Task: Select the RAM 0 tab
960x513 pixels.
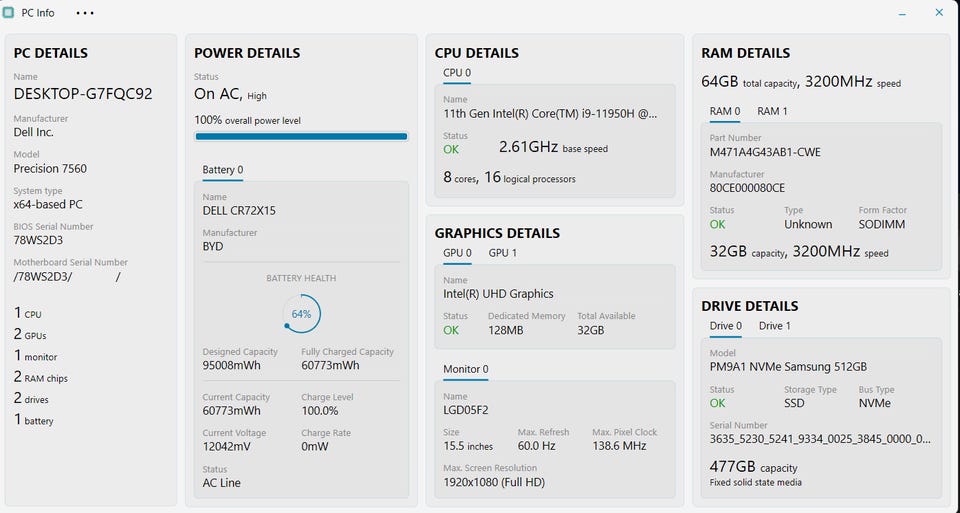Action: (x=724, y=111)
